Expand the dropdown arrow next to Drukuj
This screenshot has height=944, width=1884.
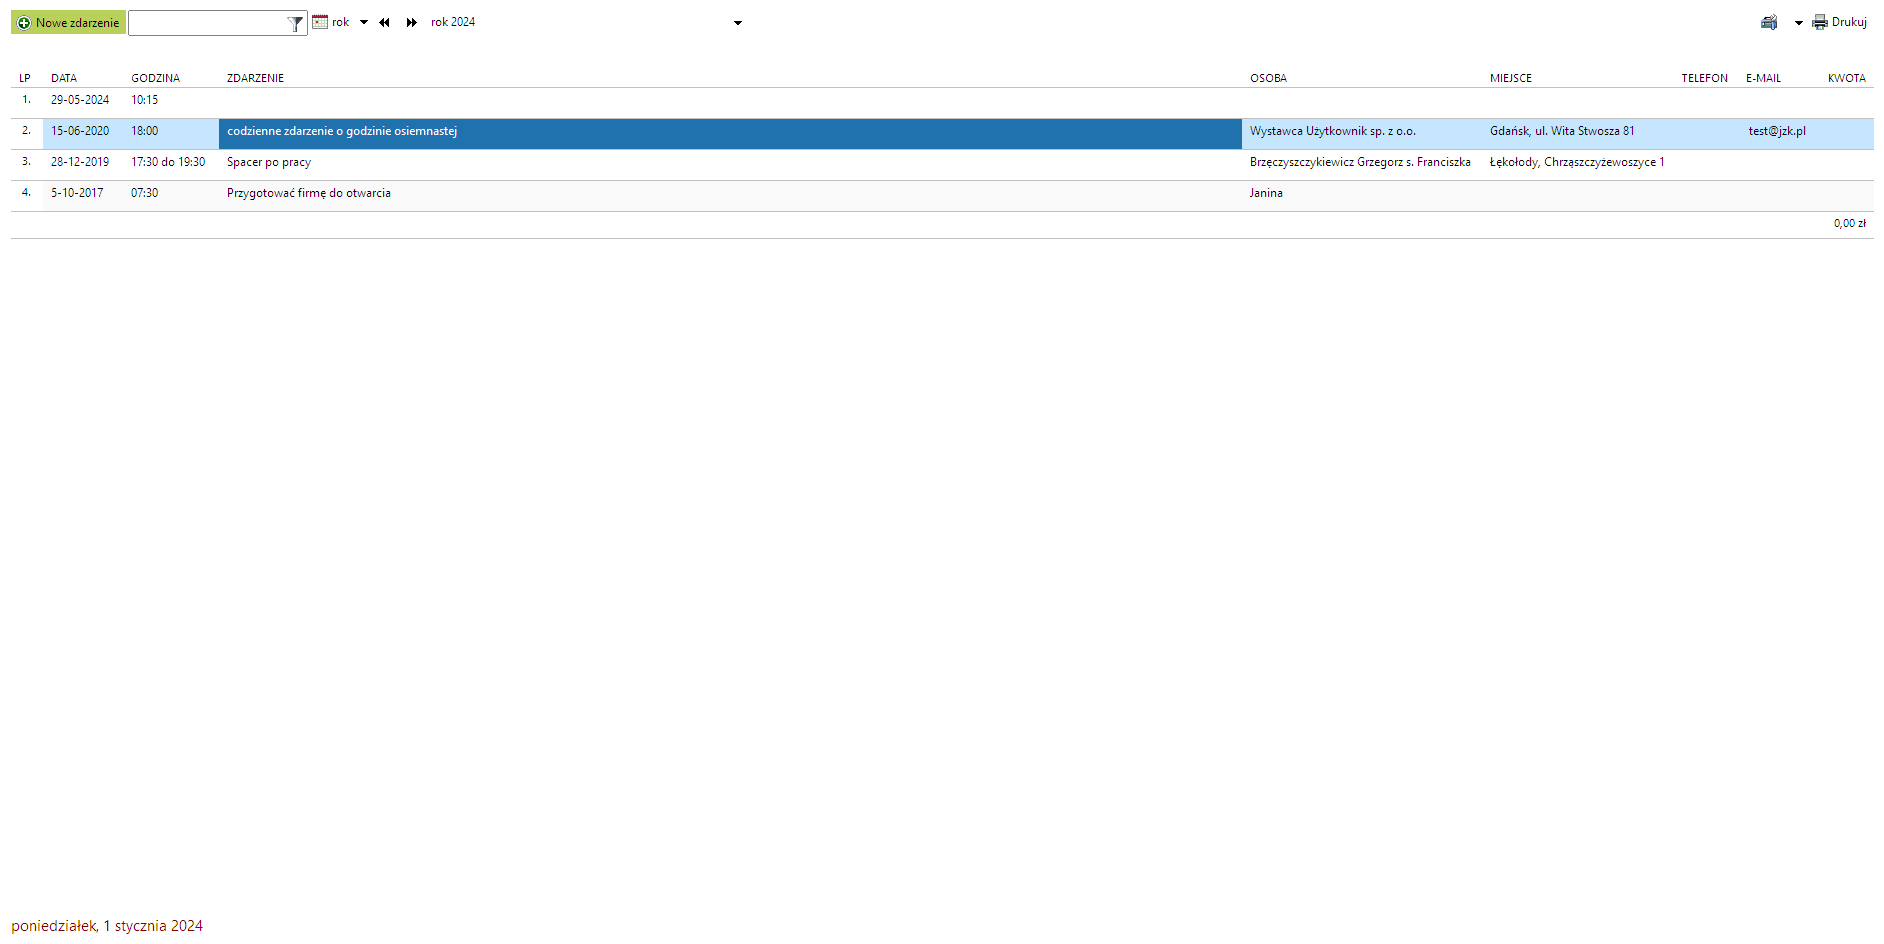[x=1799, y=23]
